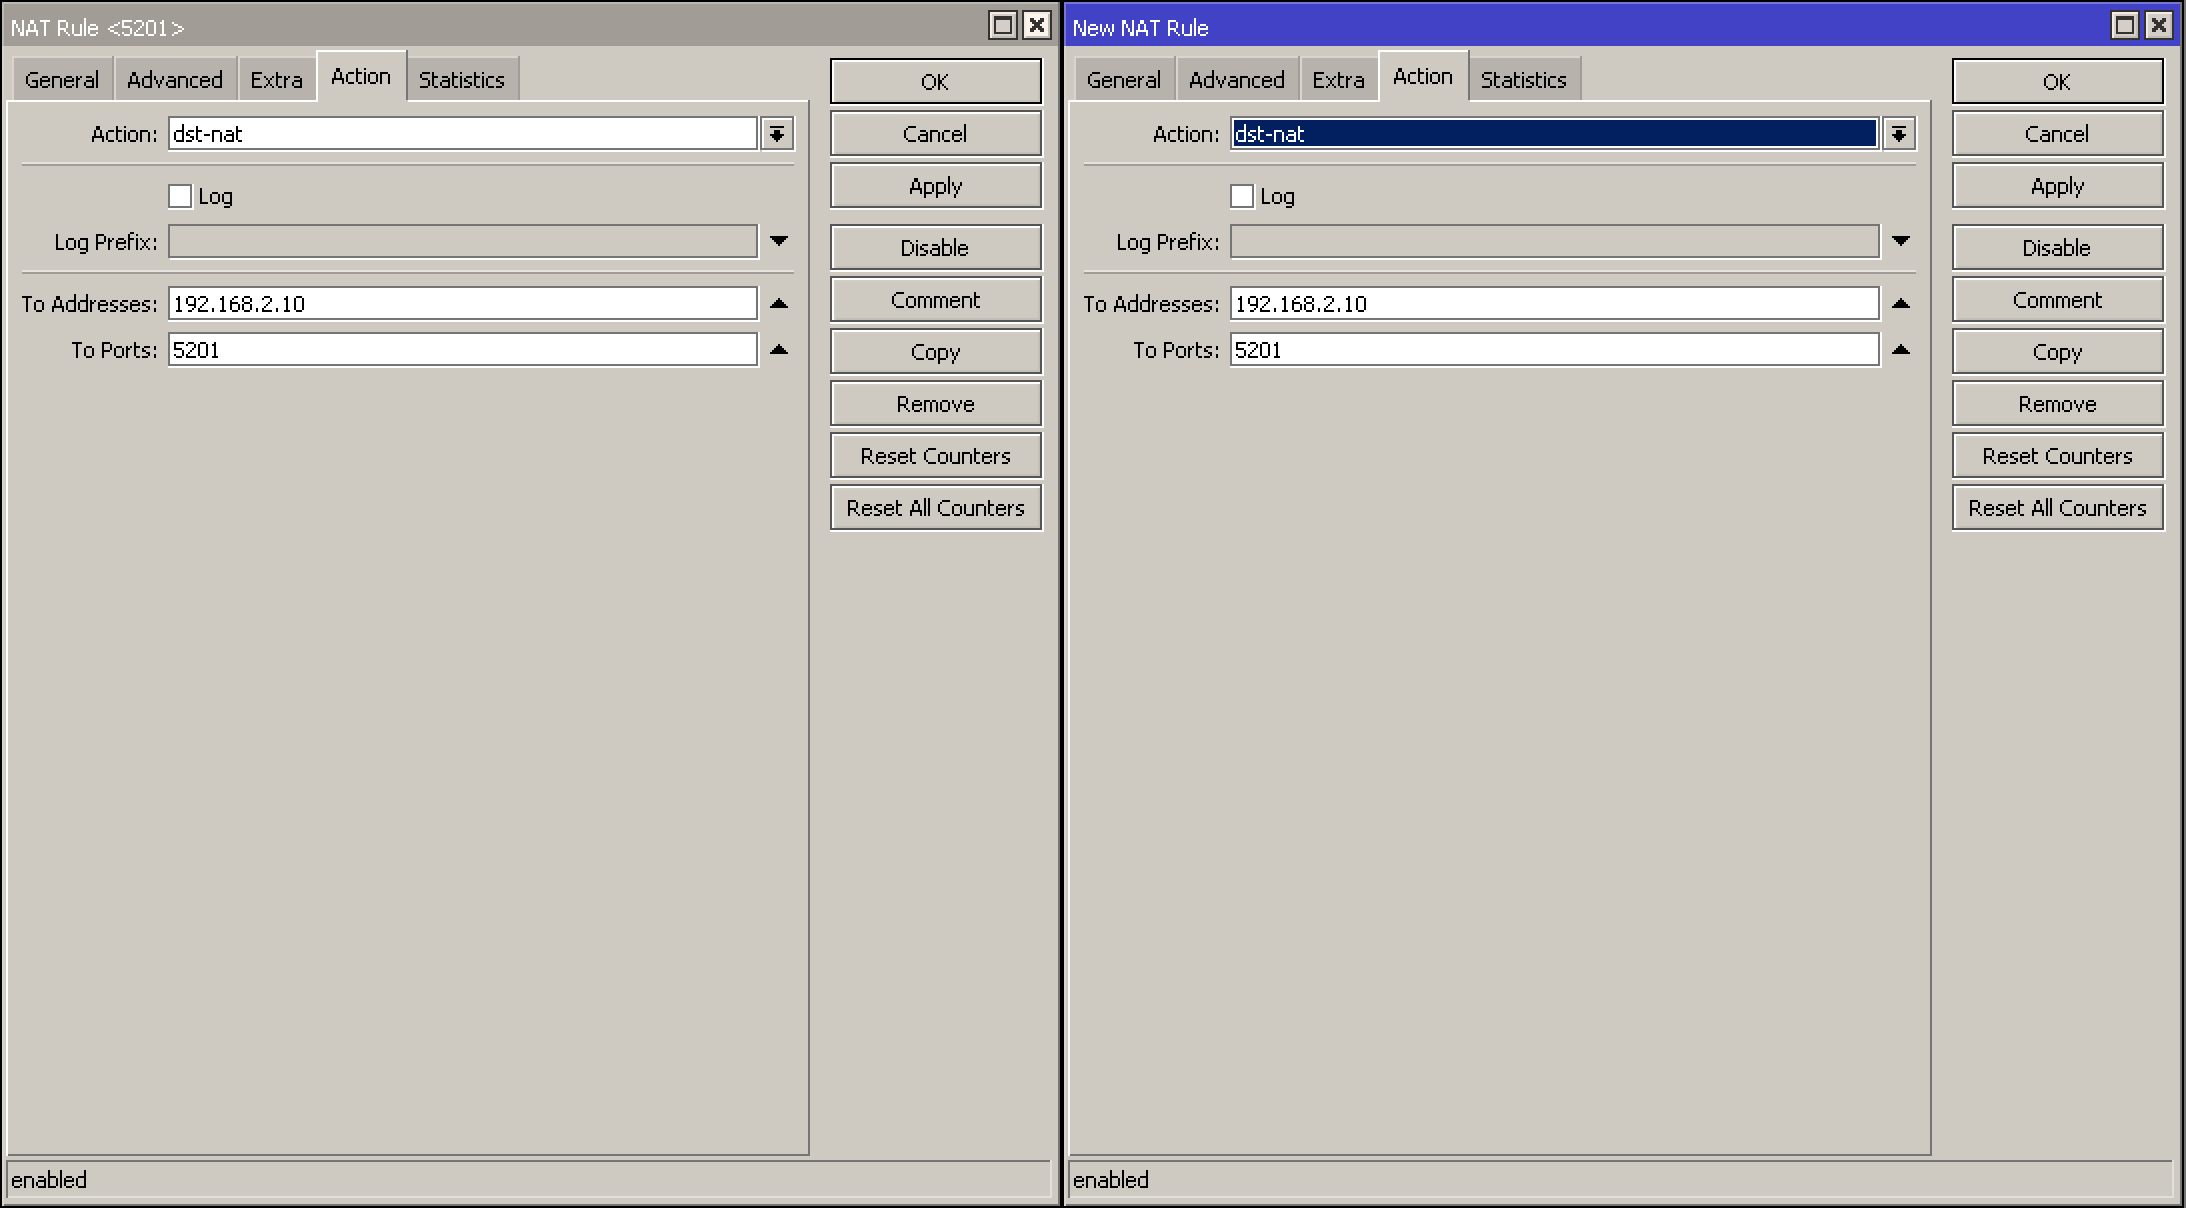Screen dimensions: 2186x1208
Task: Click OK in New NAT Rule window
Action: point(2058,81)
